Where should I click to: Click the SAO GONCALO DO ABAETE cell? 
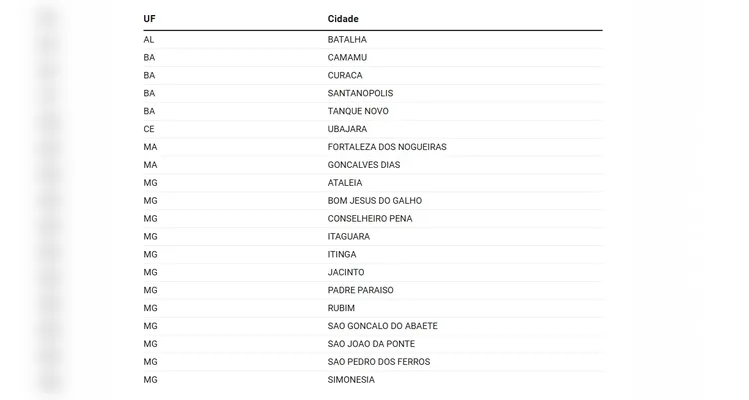click(x=382, y=326)
